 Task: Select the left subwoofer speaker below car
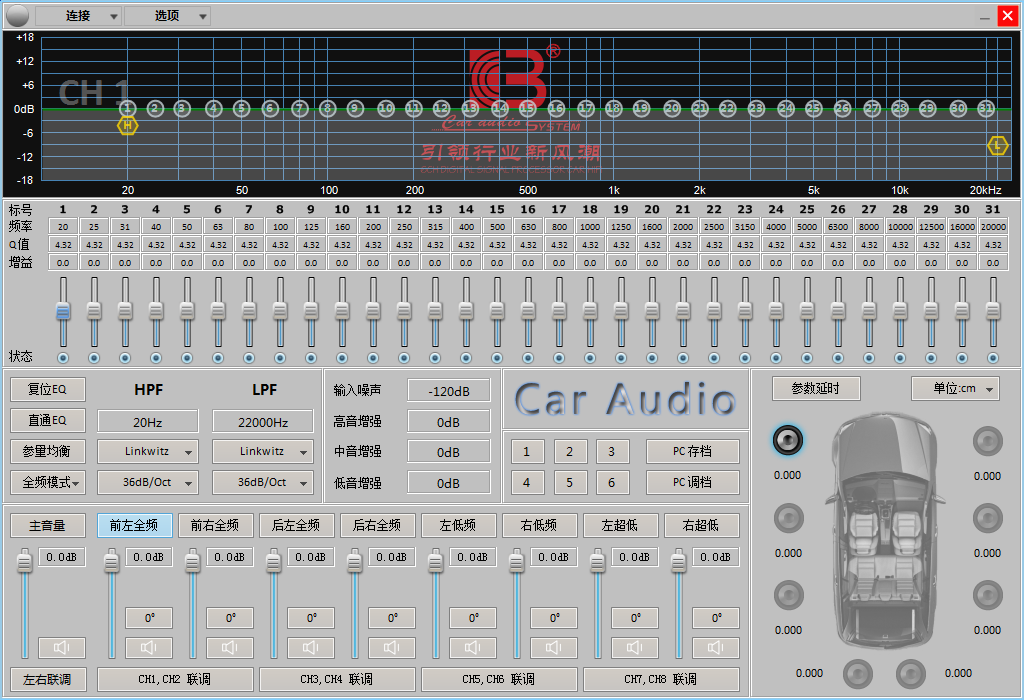click(858, 674)
